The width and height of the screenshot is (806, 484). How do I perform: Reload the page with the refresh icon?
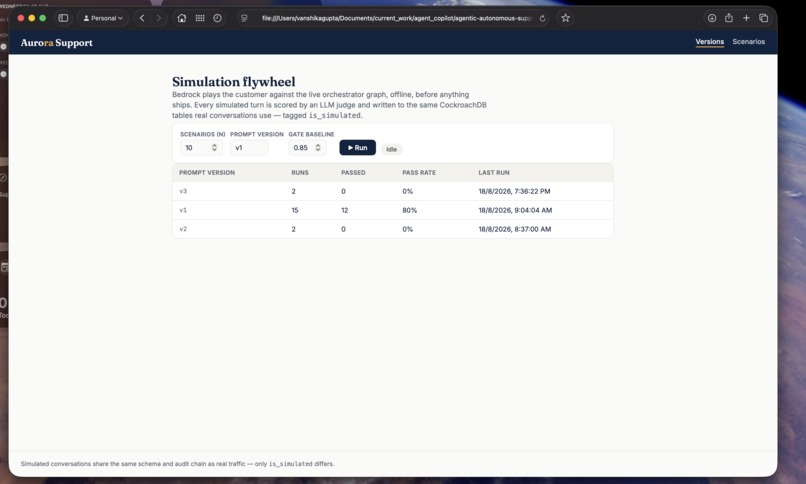[x=542, y=18]
